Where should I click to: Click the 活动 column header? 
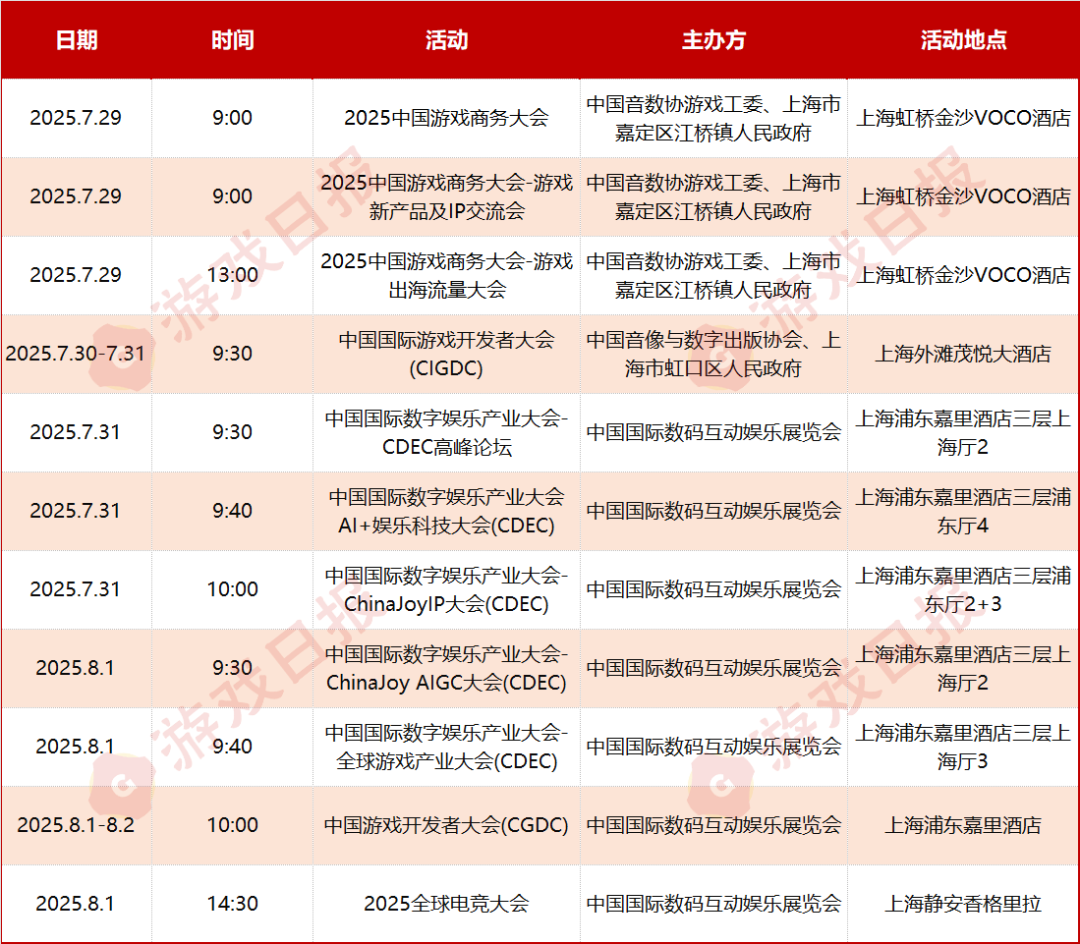(446, 40)
